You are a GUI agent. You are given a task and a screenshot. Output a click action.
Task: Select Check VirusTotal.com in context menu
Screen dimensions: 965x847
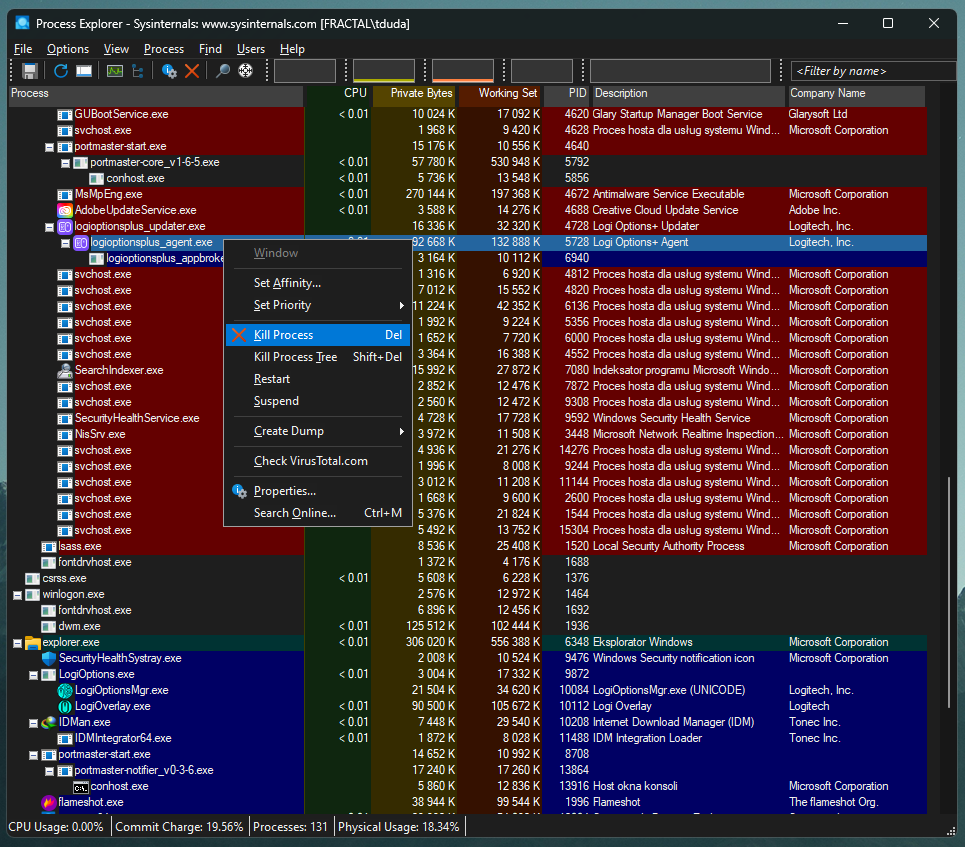(x=311, y=461)
